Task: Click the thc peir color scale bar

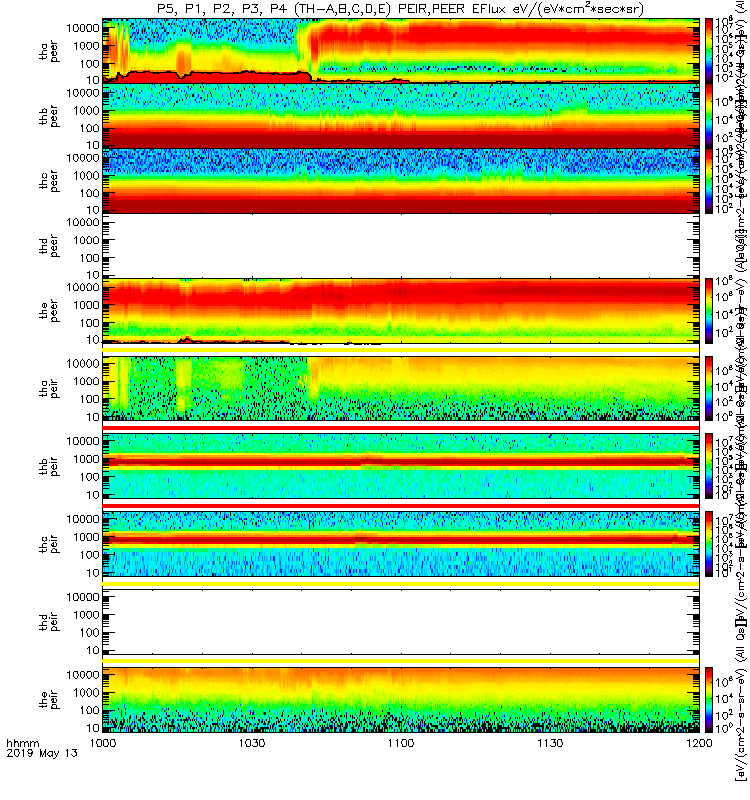Action: pos(709,544)
